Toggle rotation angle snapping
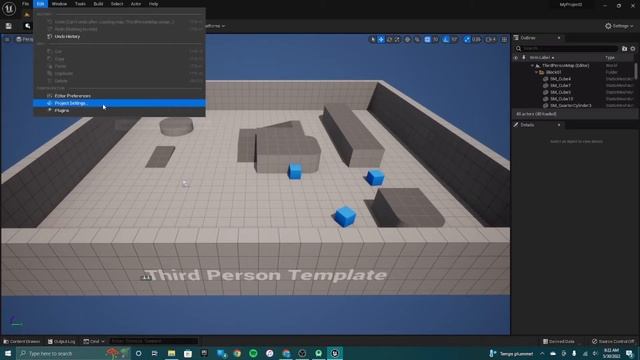 446,39
